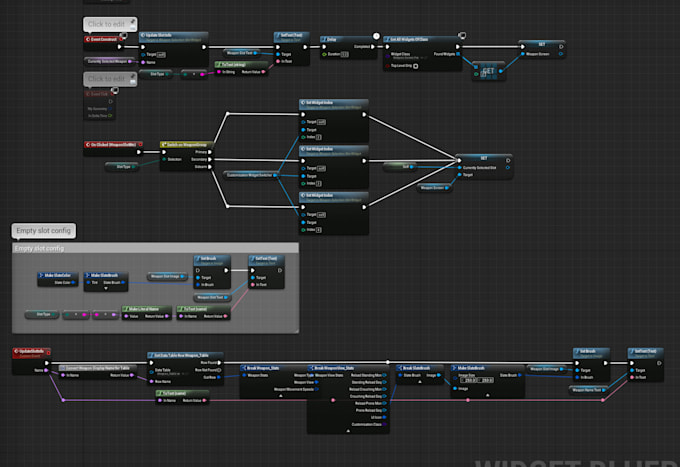Select the Break SlateBrush node header

[419, 368]
